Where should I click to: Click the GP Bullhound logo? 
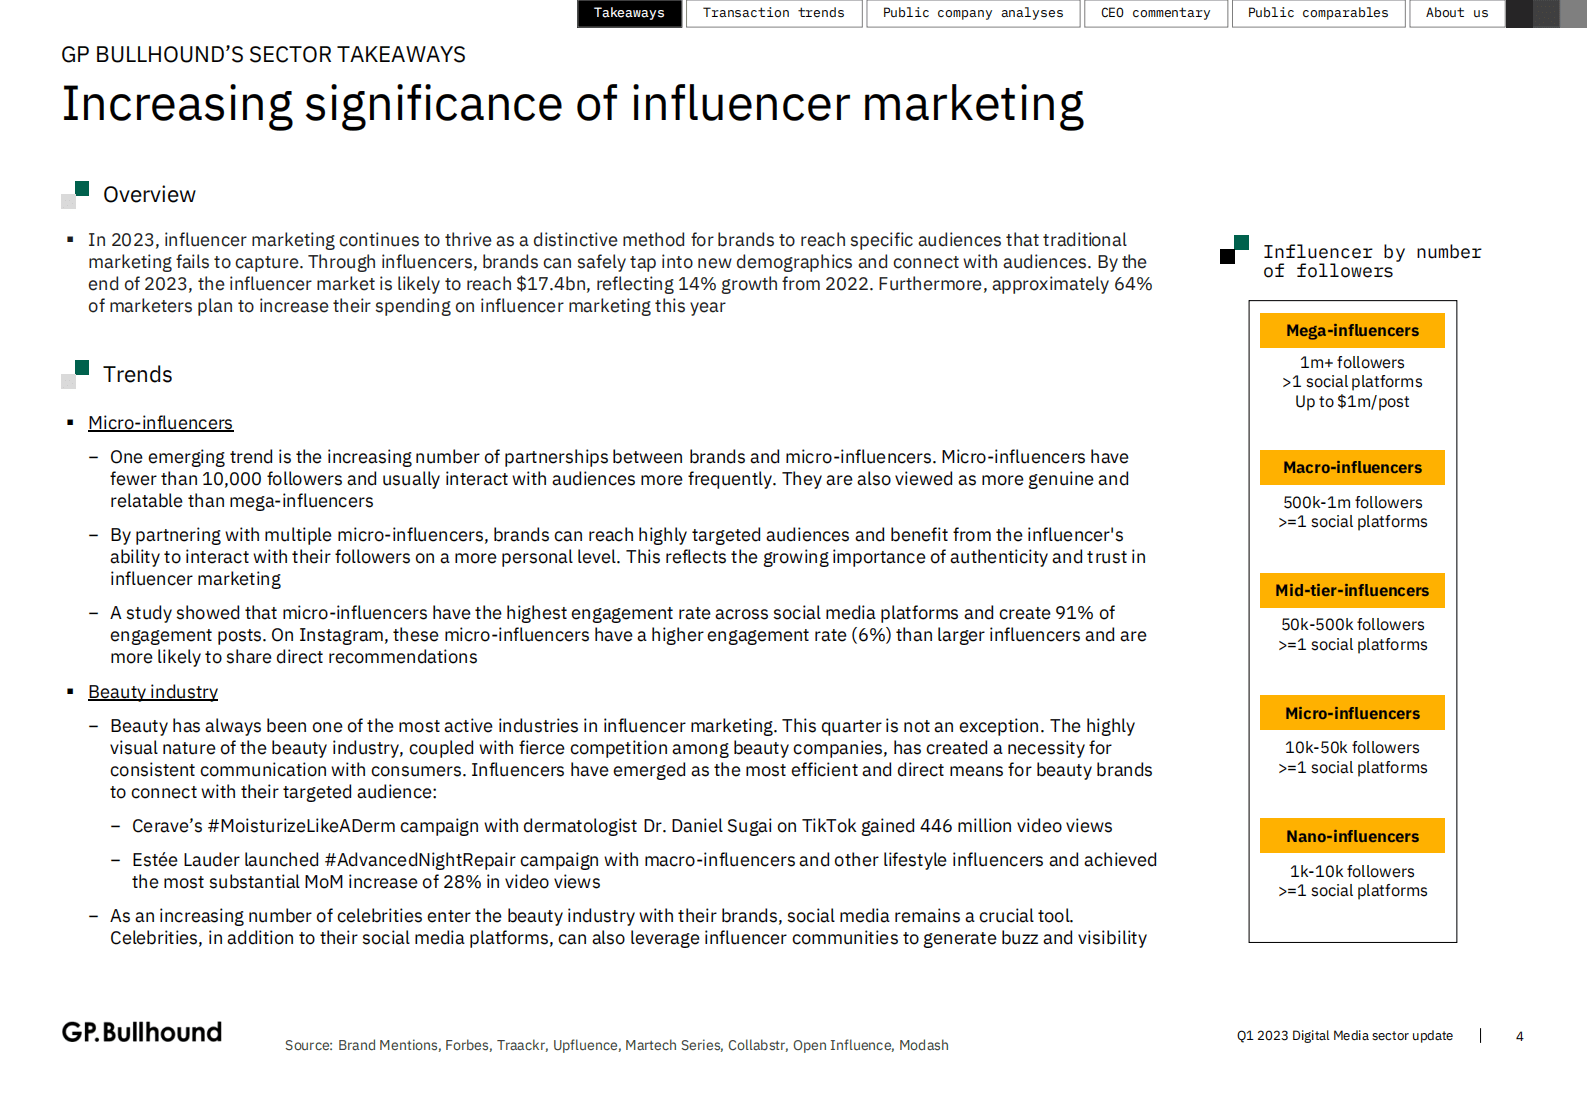pos(142,1032)
